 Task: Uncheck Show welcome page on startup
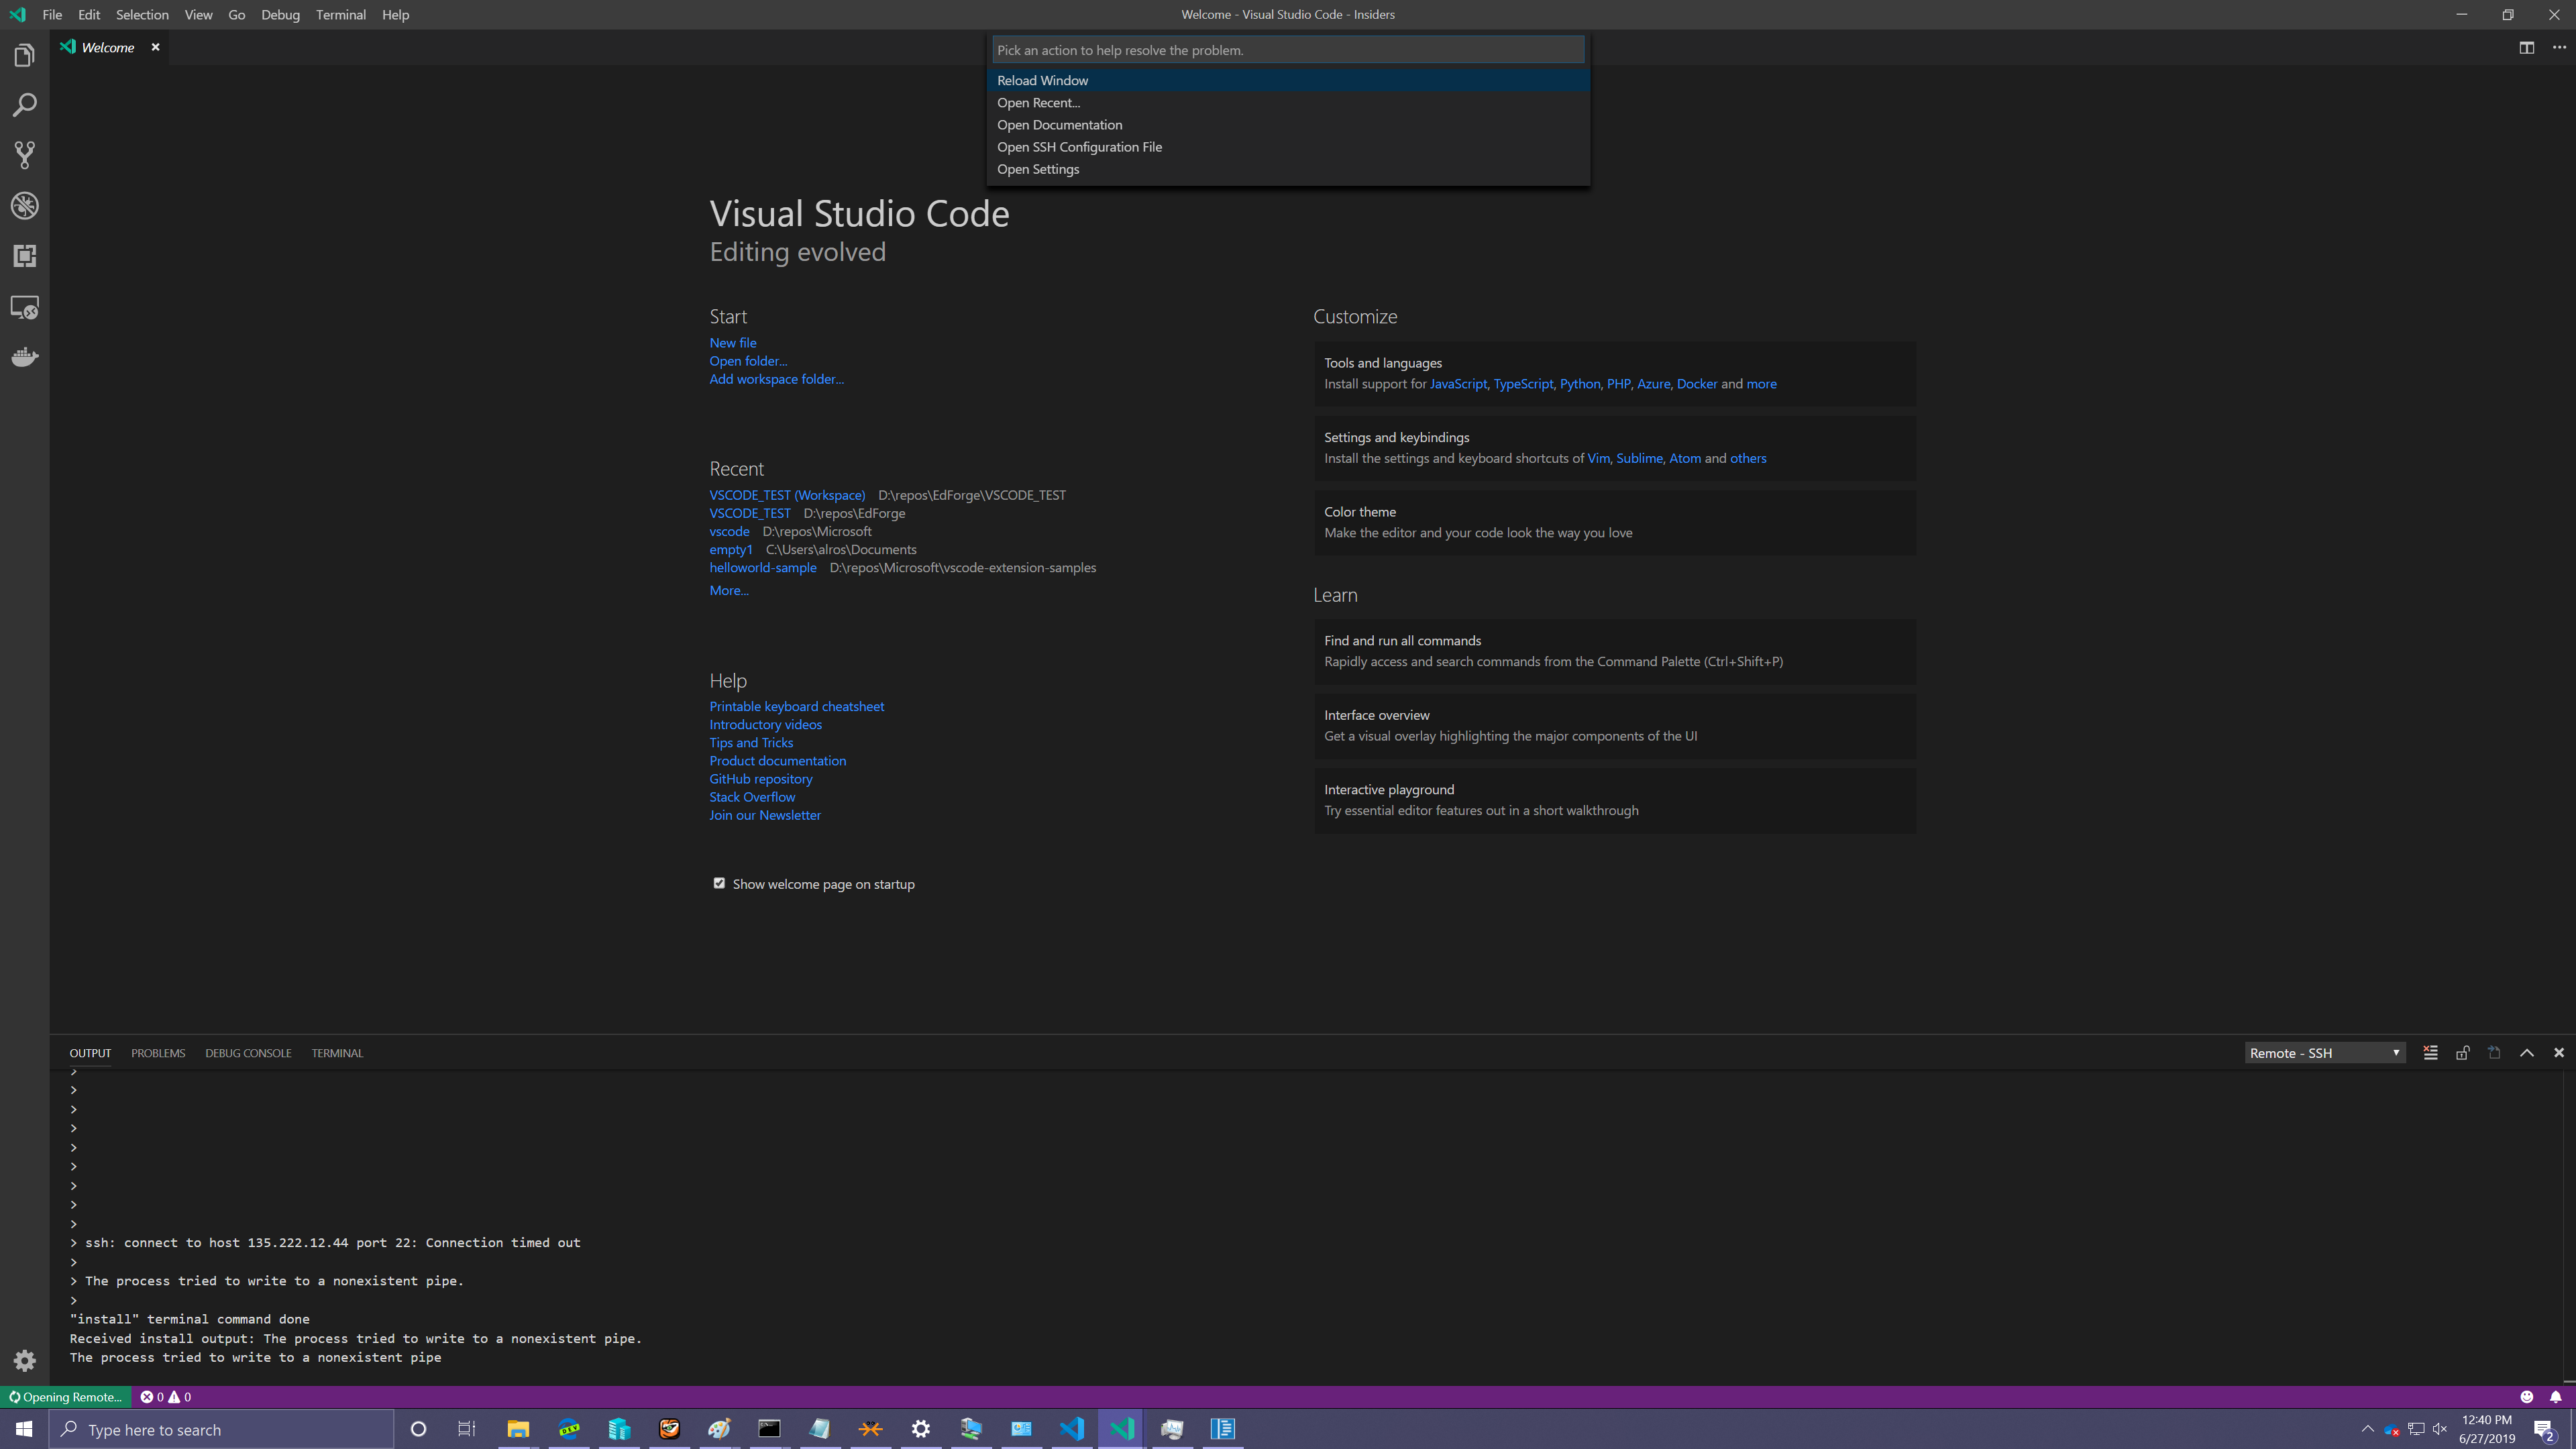(x=719, y=883)
